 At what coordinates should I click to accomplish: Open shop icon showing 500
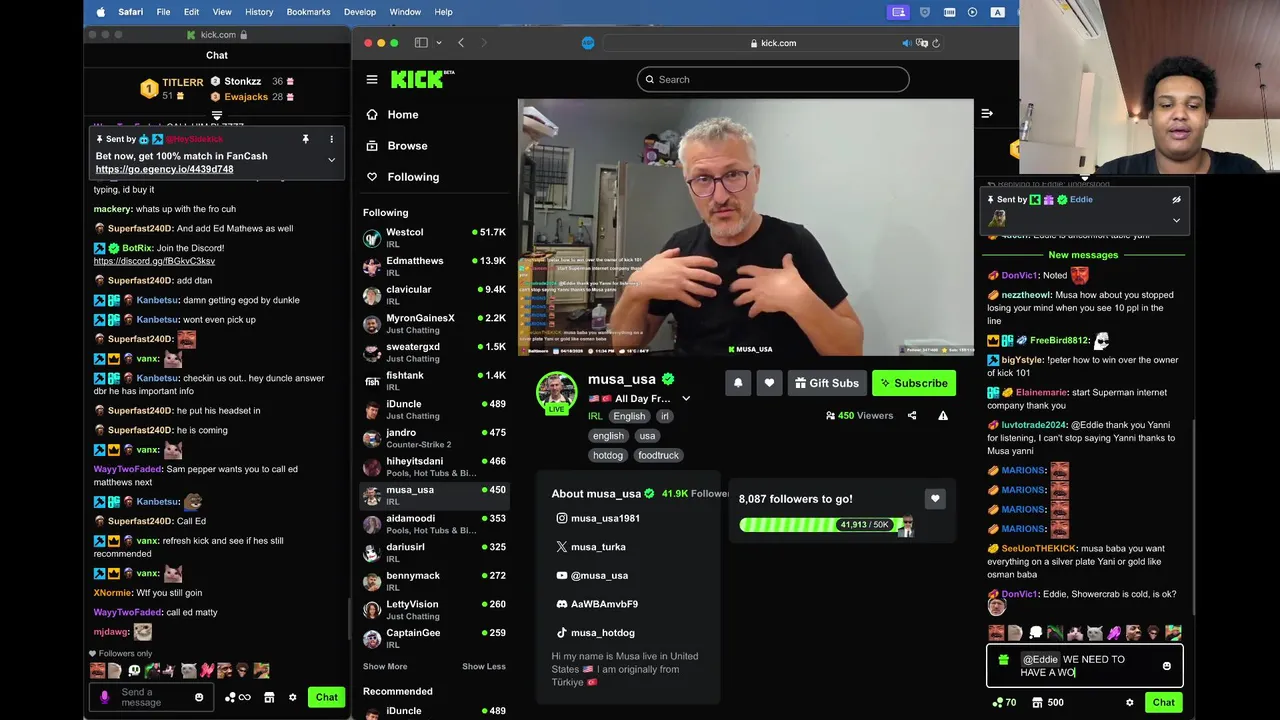[x=1049, y=703]
